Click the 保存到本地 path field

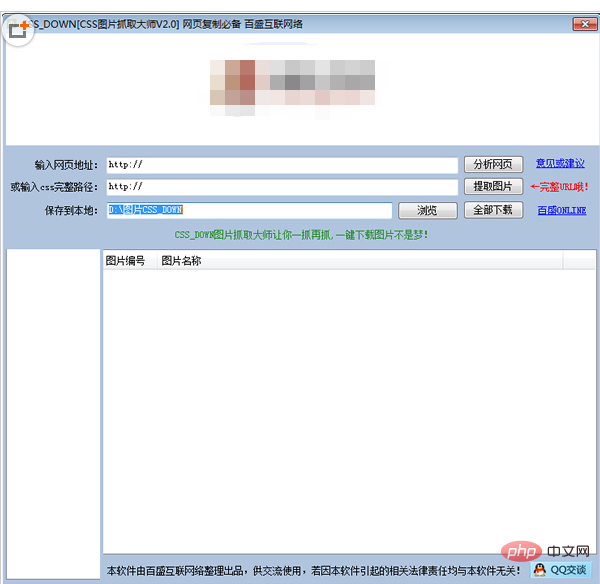(249, 210)
